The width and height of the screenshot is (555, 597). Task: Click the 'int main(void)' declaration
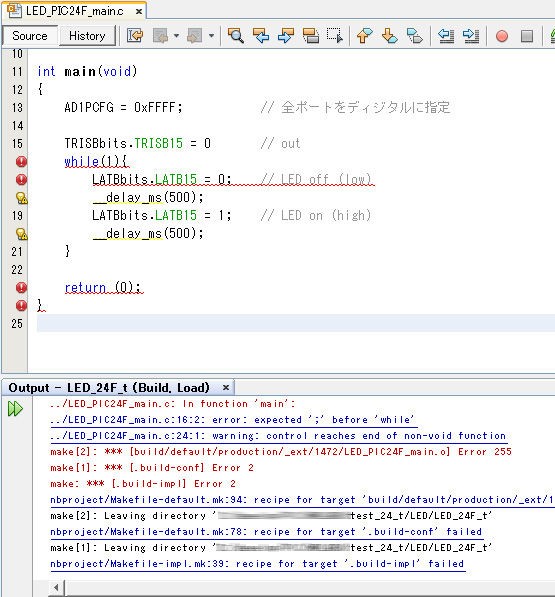click(87, 72)
